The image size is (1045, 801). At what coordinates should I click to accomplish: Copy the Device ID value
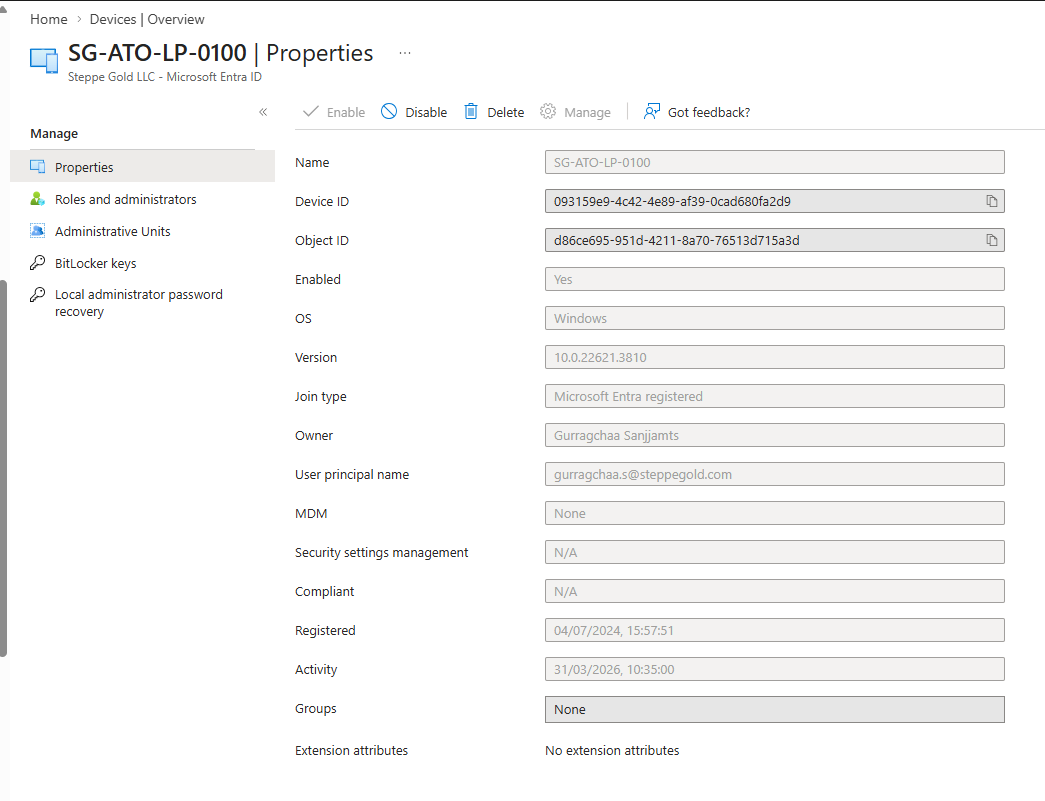tap(992, 201)
